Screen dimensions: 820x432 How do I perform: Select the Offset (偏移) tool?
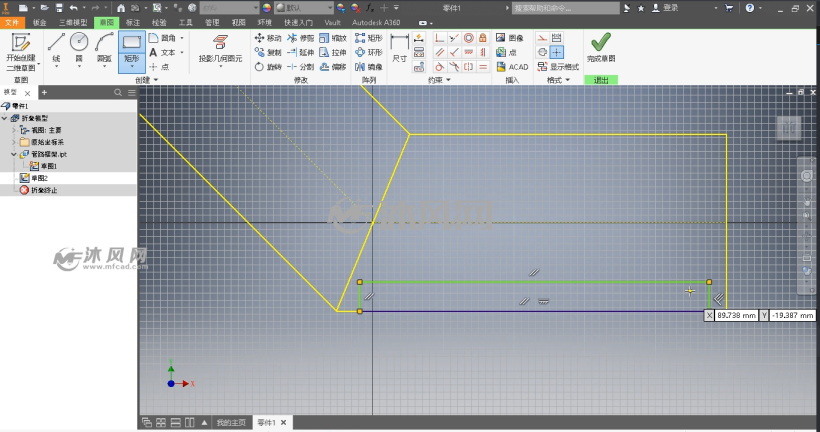(333, 66)
